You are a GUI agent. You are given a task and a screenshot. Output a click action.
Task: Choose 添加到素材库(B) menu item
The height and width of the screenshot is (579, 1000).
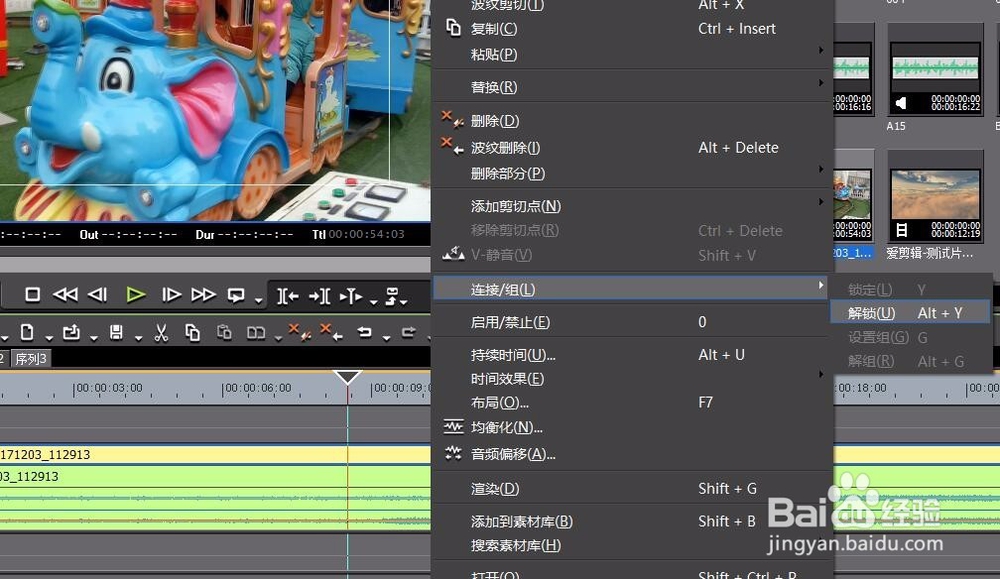coord(632,521)
